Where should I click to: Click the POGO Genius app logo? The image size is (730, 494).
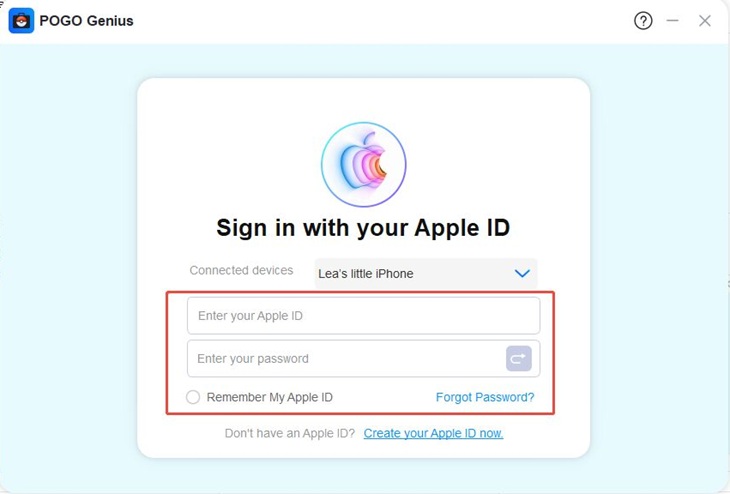pyautogui.click(x=21, y=20)
